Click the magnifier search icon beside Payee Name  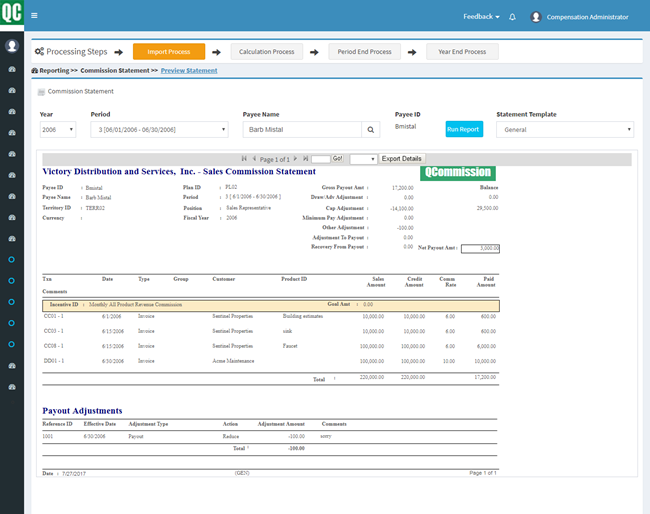[x=371, y=130]
